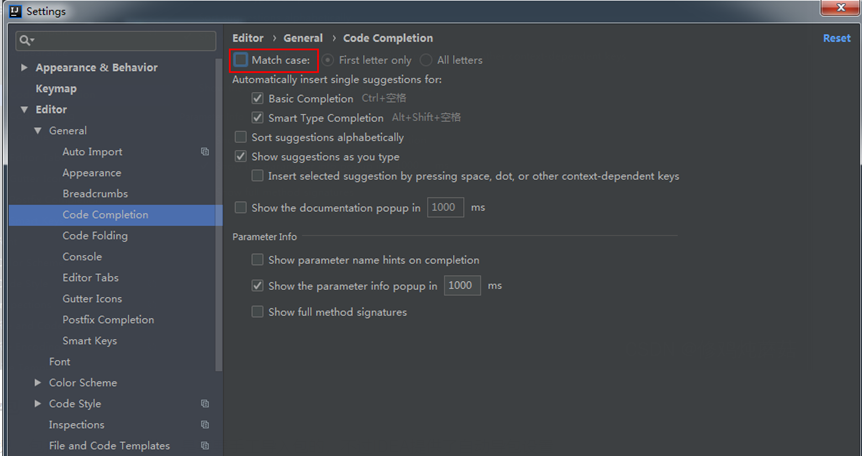This screenshot has width=862, height=456.
Task: Select Appearance under General
Action: 92,173
